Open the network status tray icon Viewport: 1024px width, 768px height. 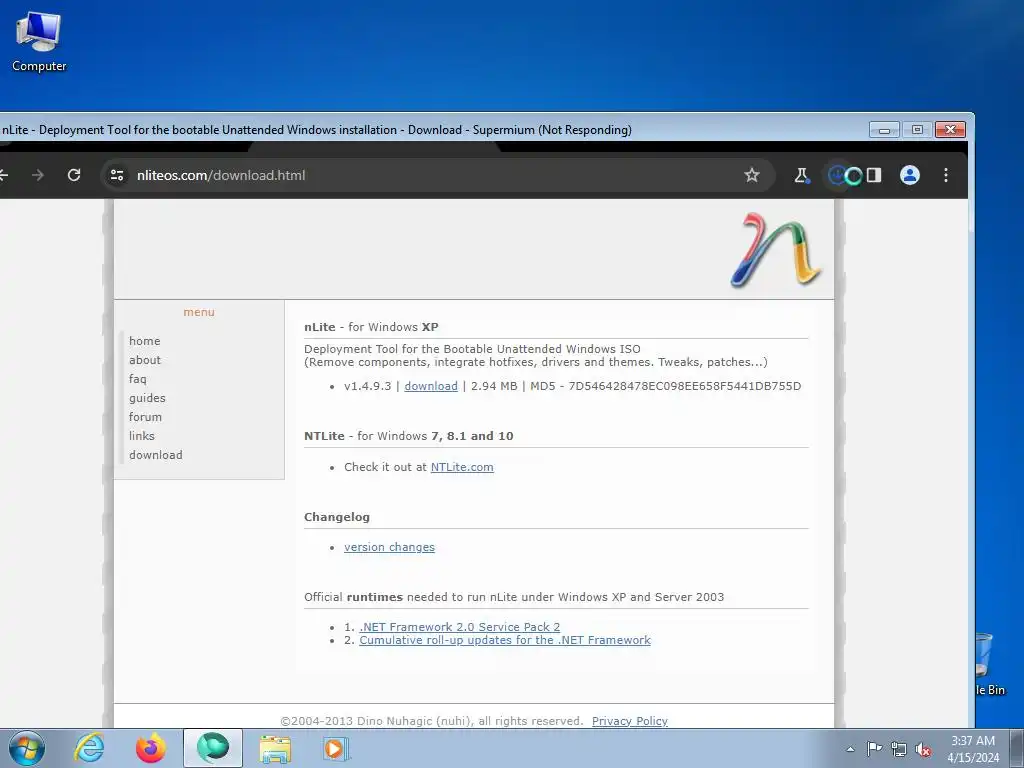[x=899, y=749]
